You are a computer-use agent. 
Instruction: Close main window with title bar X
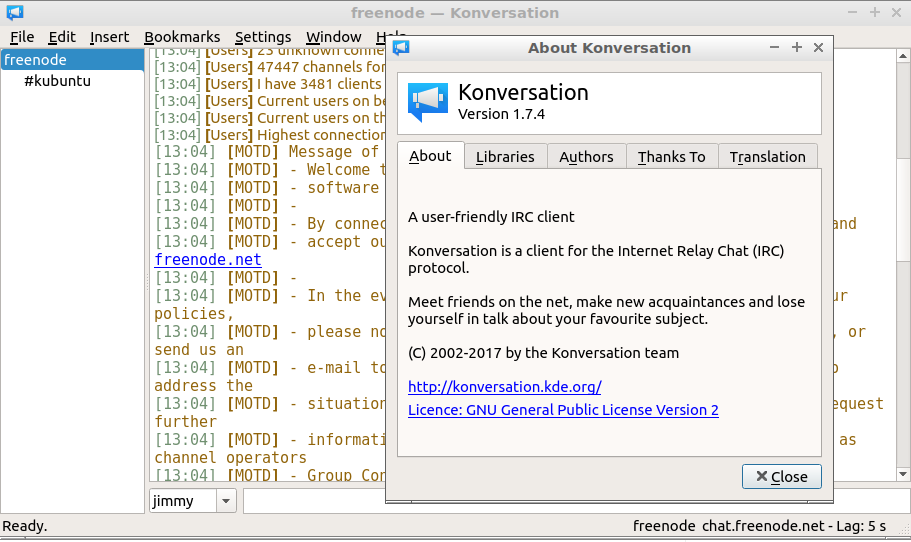896,12
